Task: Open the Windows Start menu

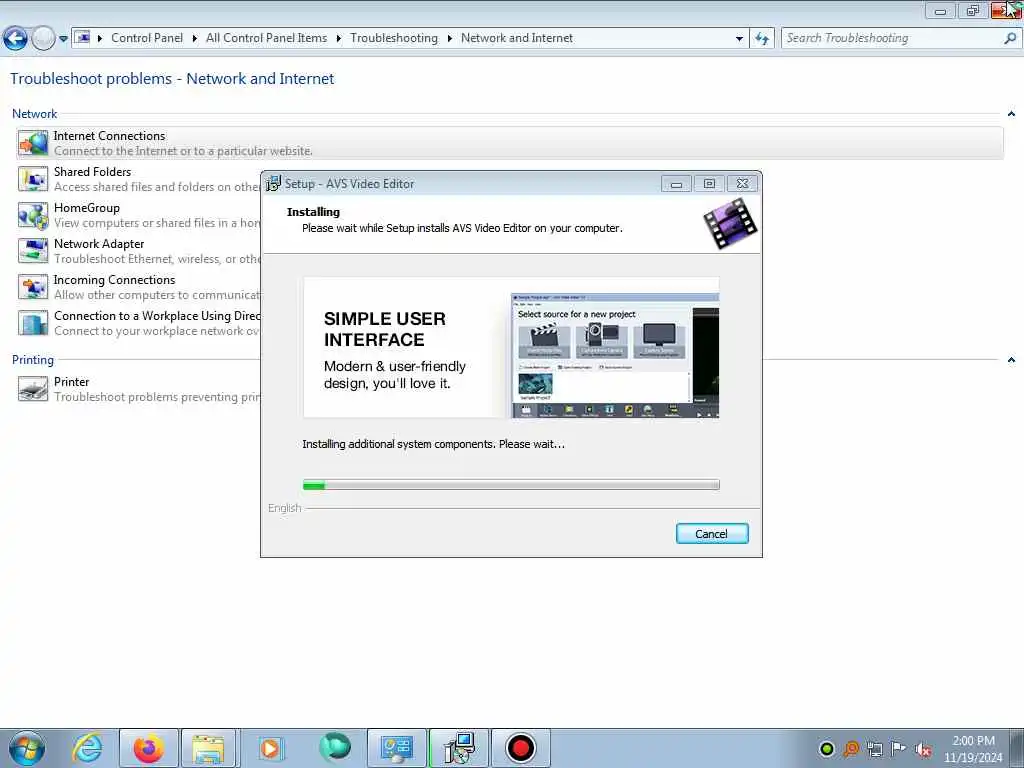Action: pos(27,748)
